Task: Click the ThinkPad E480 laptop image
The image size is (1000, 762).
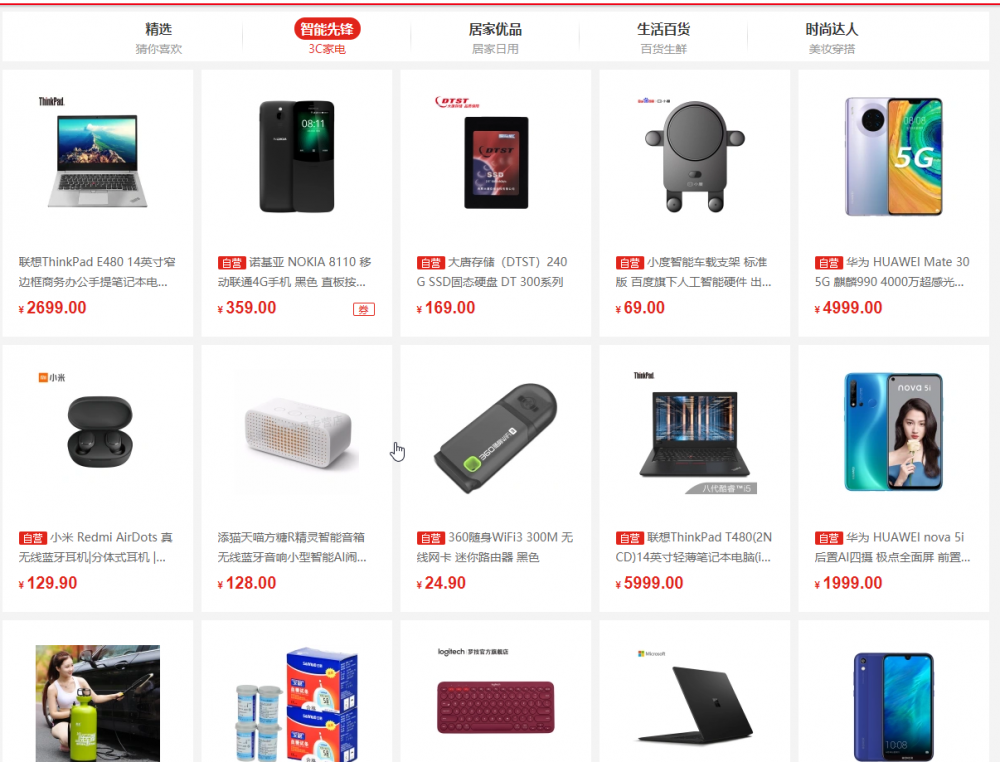Action: click(x=98, y=156)
